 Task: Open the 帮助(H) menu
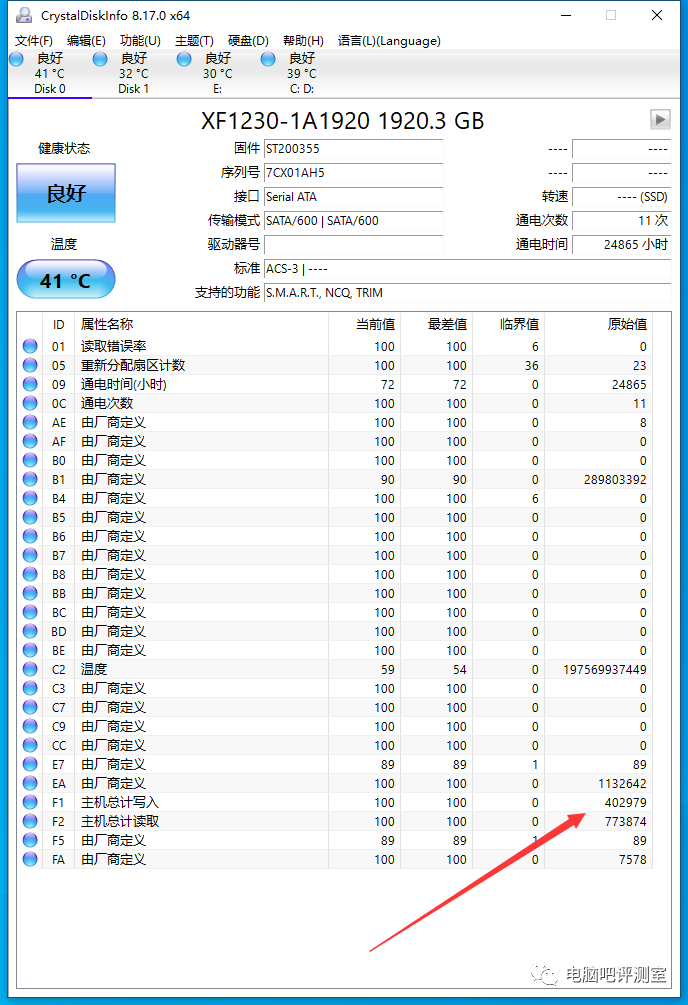[x=303, y=41]
